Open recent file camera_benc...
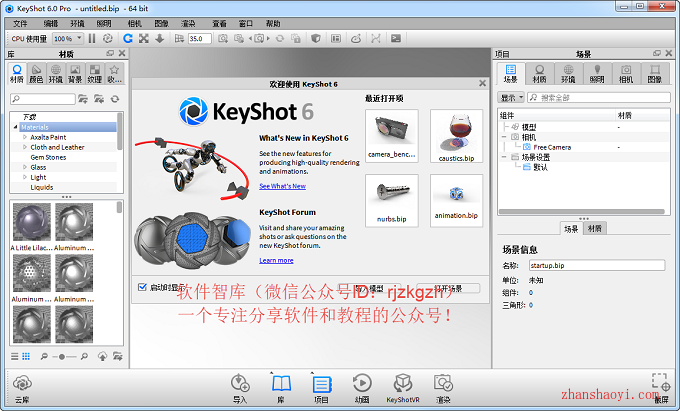Viewport: 680px width, 411px height. pos(392,136)
